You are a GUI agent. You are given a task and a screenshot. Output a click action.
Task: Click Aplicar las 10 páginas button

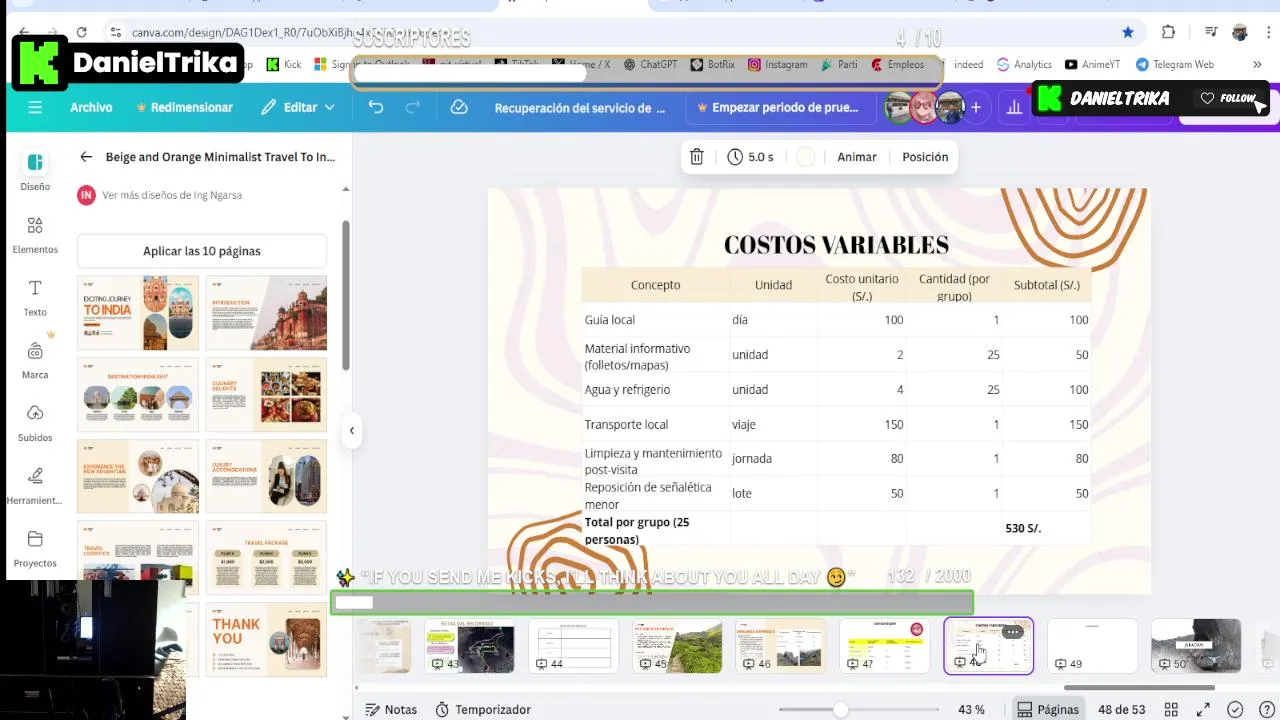202,251
